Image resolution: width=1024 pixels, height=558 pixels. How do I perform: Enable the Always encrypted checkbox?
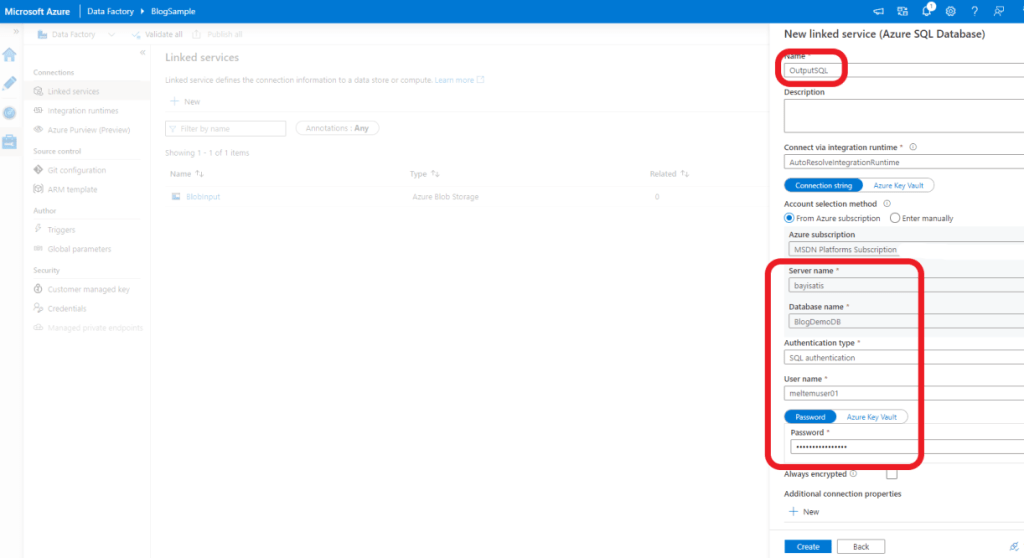click(x=891, y=474)
